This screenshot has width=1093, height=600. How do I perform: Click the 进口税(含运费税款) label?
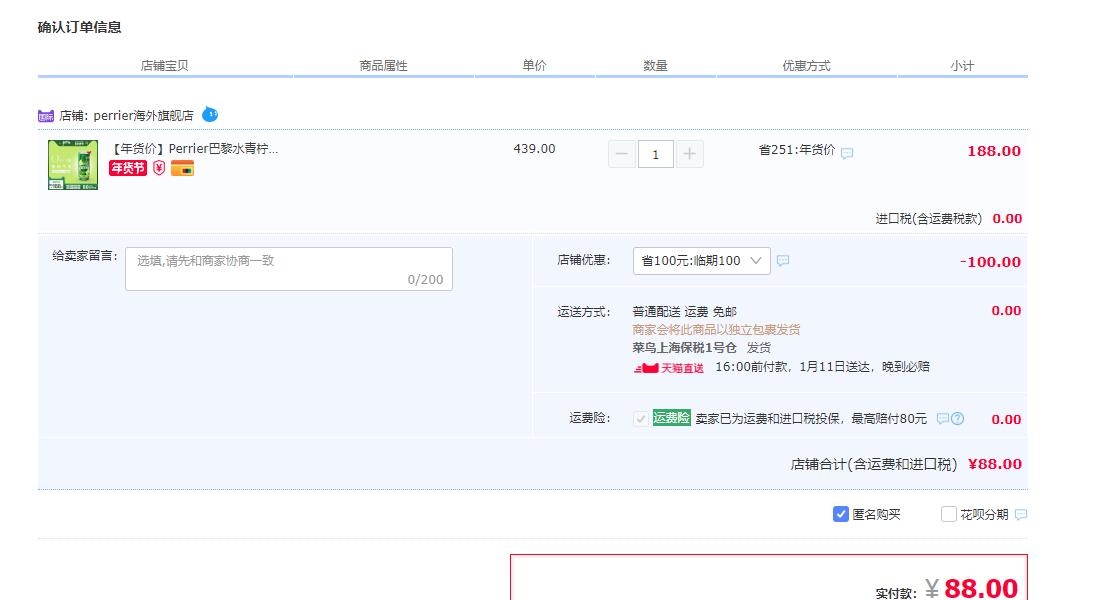928,219
